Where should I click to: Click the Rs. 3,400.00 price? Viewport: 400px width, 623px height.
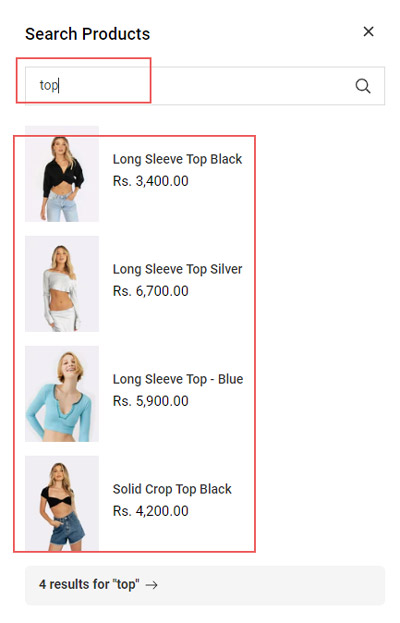point(151,181)
